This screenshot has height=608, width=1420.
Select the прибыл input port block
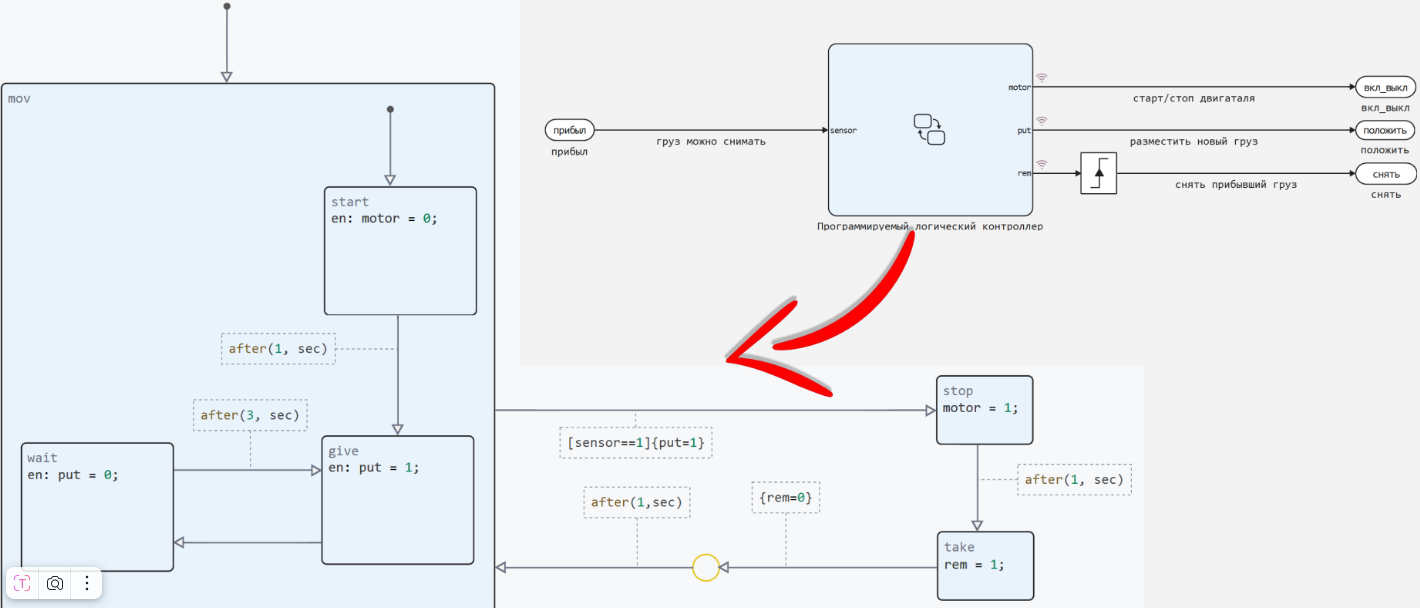(x=570, y=130)
